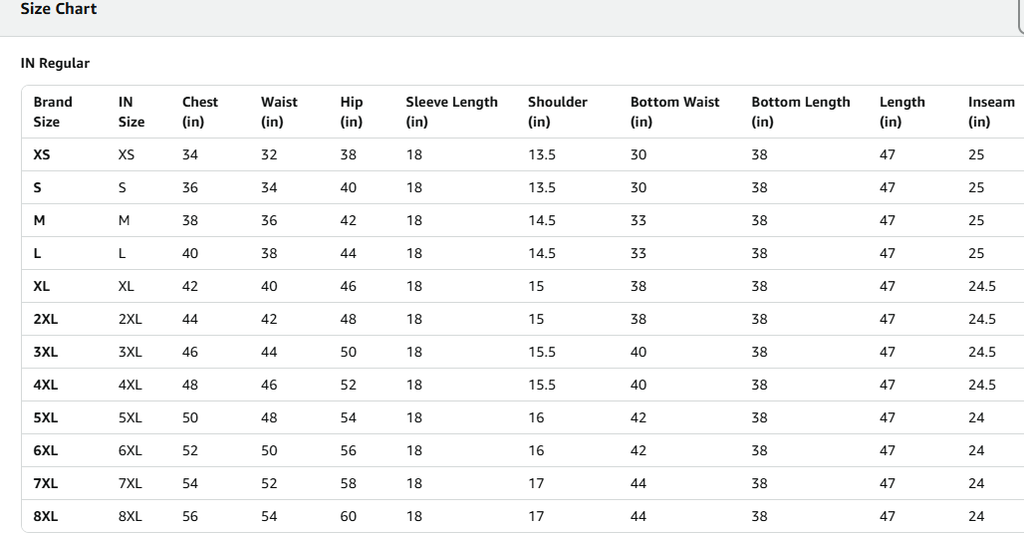This screenshot has height=539, width=1024.
Task: Click the Chest (in) column header
Action: click(199, 112)
